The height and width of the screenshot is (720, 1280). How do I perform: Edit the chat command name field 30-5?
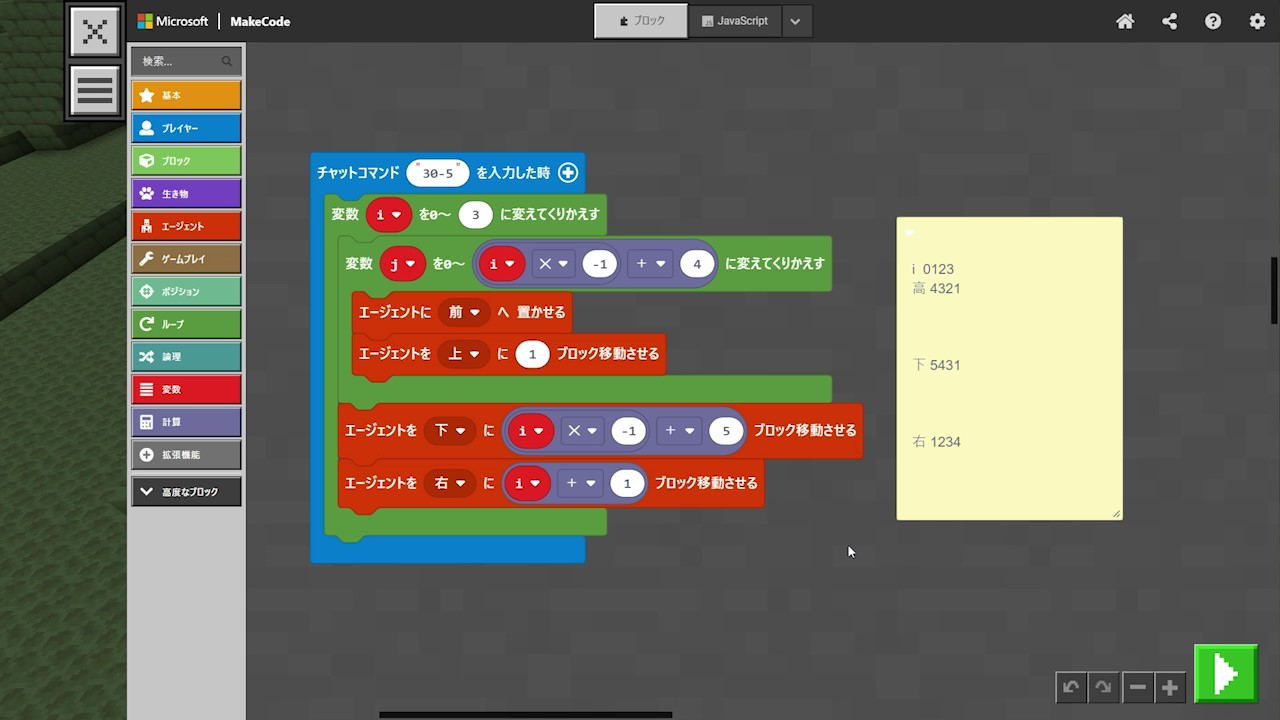[438, 173]
